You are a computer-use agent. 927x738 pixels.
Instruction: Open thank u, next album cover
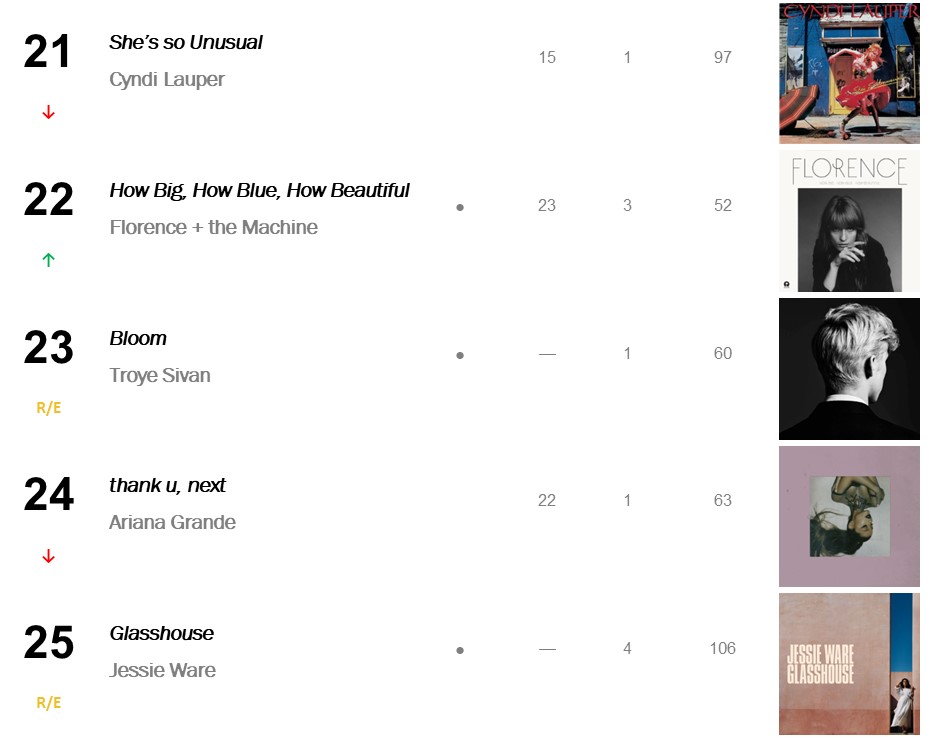coord(849,516)
